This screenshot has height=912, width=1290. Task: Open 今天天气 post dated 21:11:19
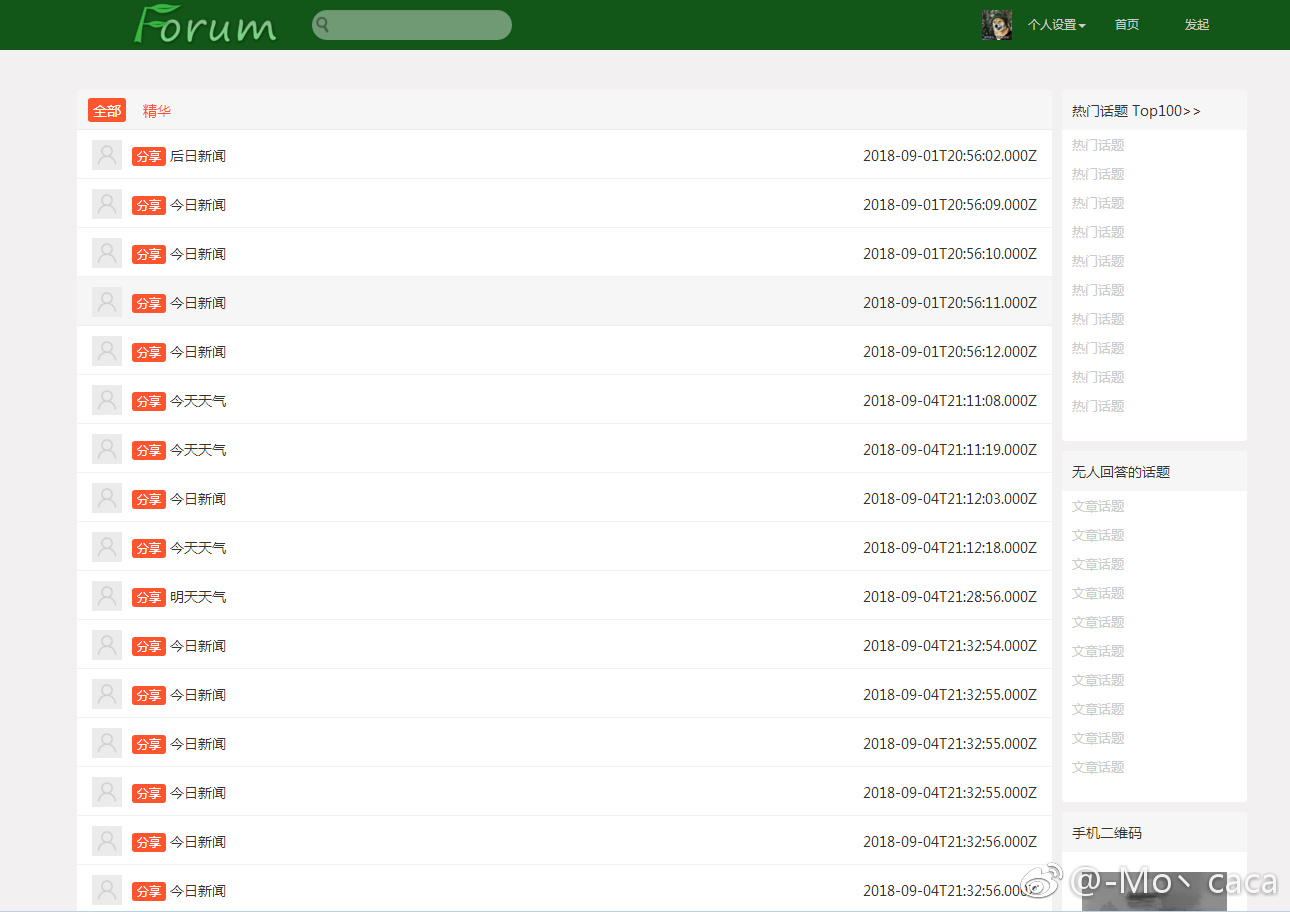tap(198, 450)
